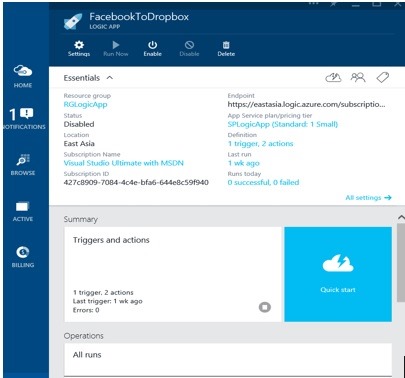405x378 pixels.
Task: Click the East Asia location text
Action: click(79, 144)
